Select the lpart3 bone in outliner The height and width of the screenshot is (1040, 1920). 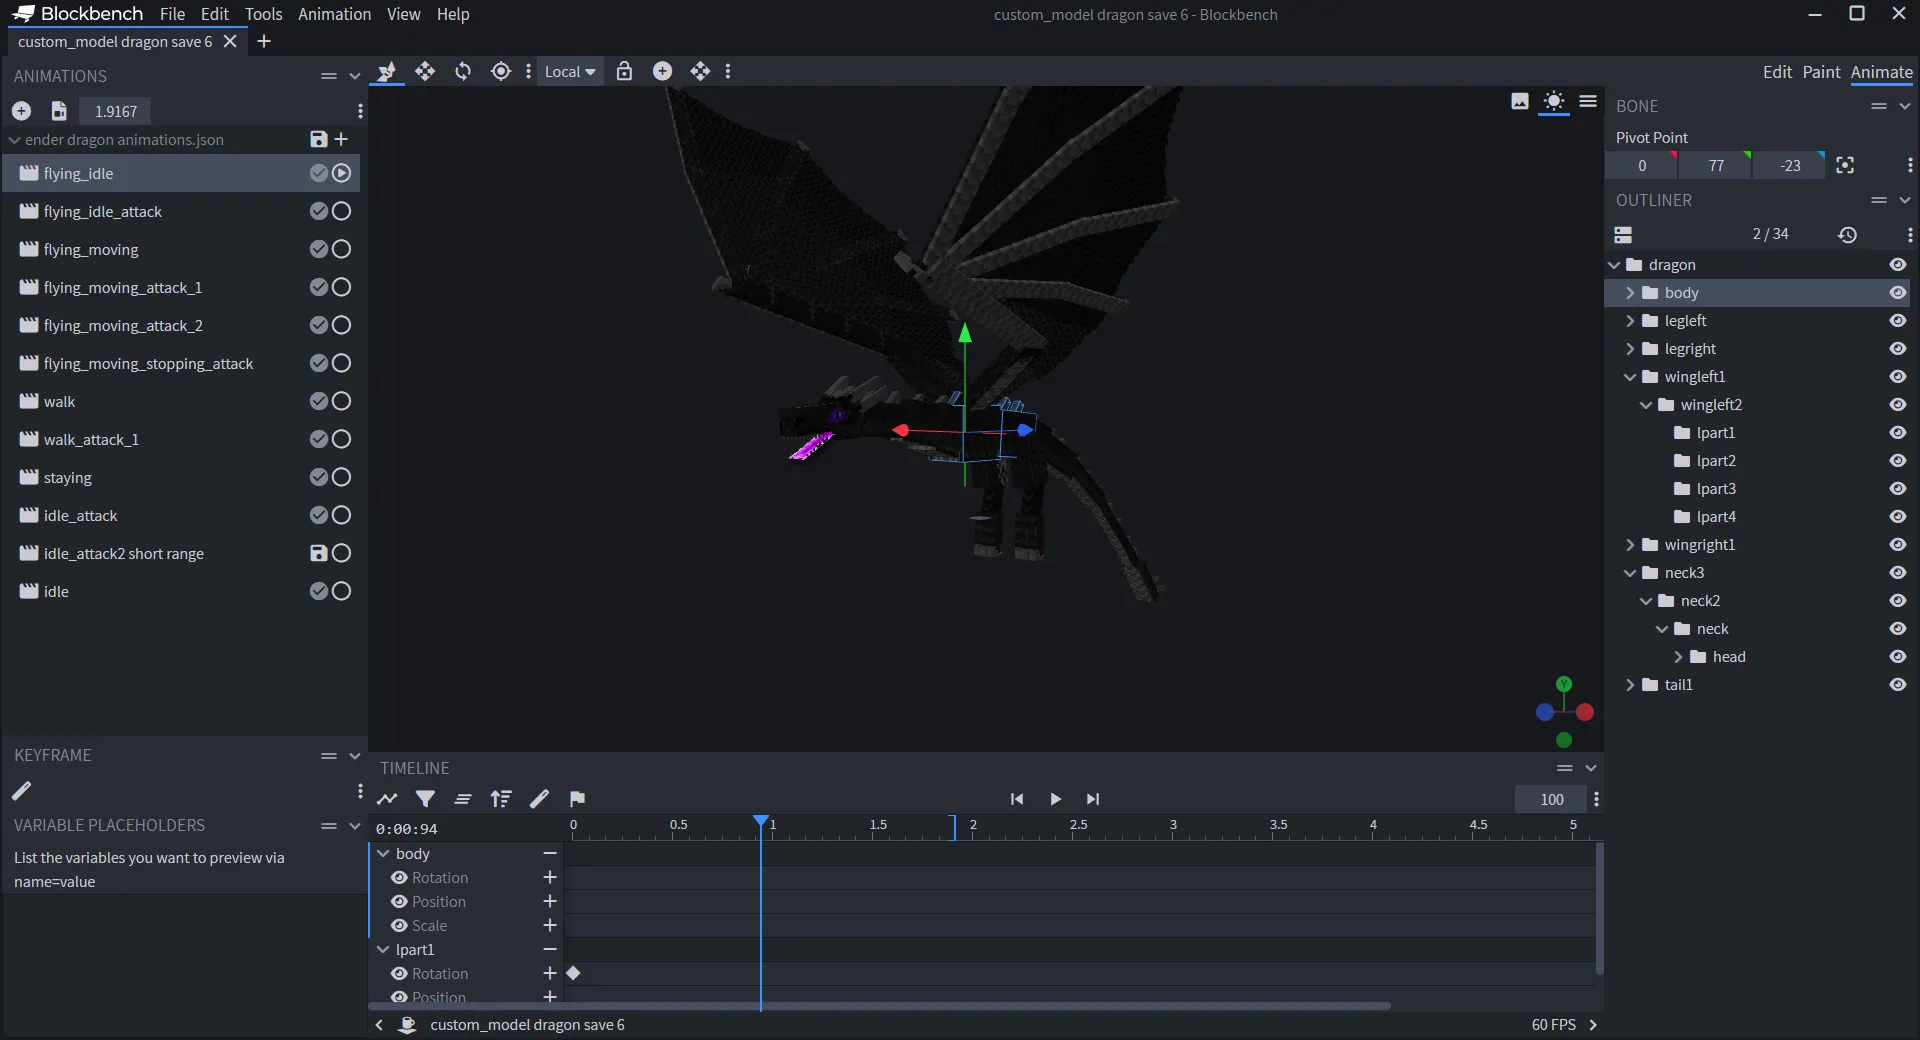1756,489
